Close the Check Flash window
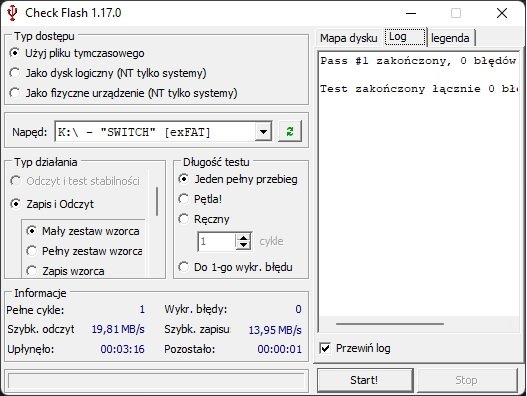Image resolution: width=527 pixels, height=396 pixels. coord(502,13)
